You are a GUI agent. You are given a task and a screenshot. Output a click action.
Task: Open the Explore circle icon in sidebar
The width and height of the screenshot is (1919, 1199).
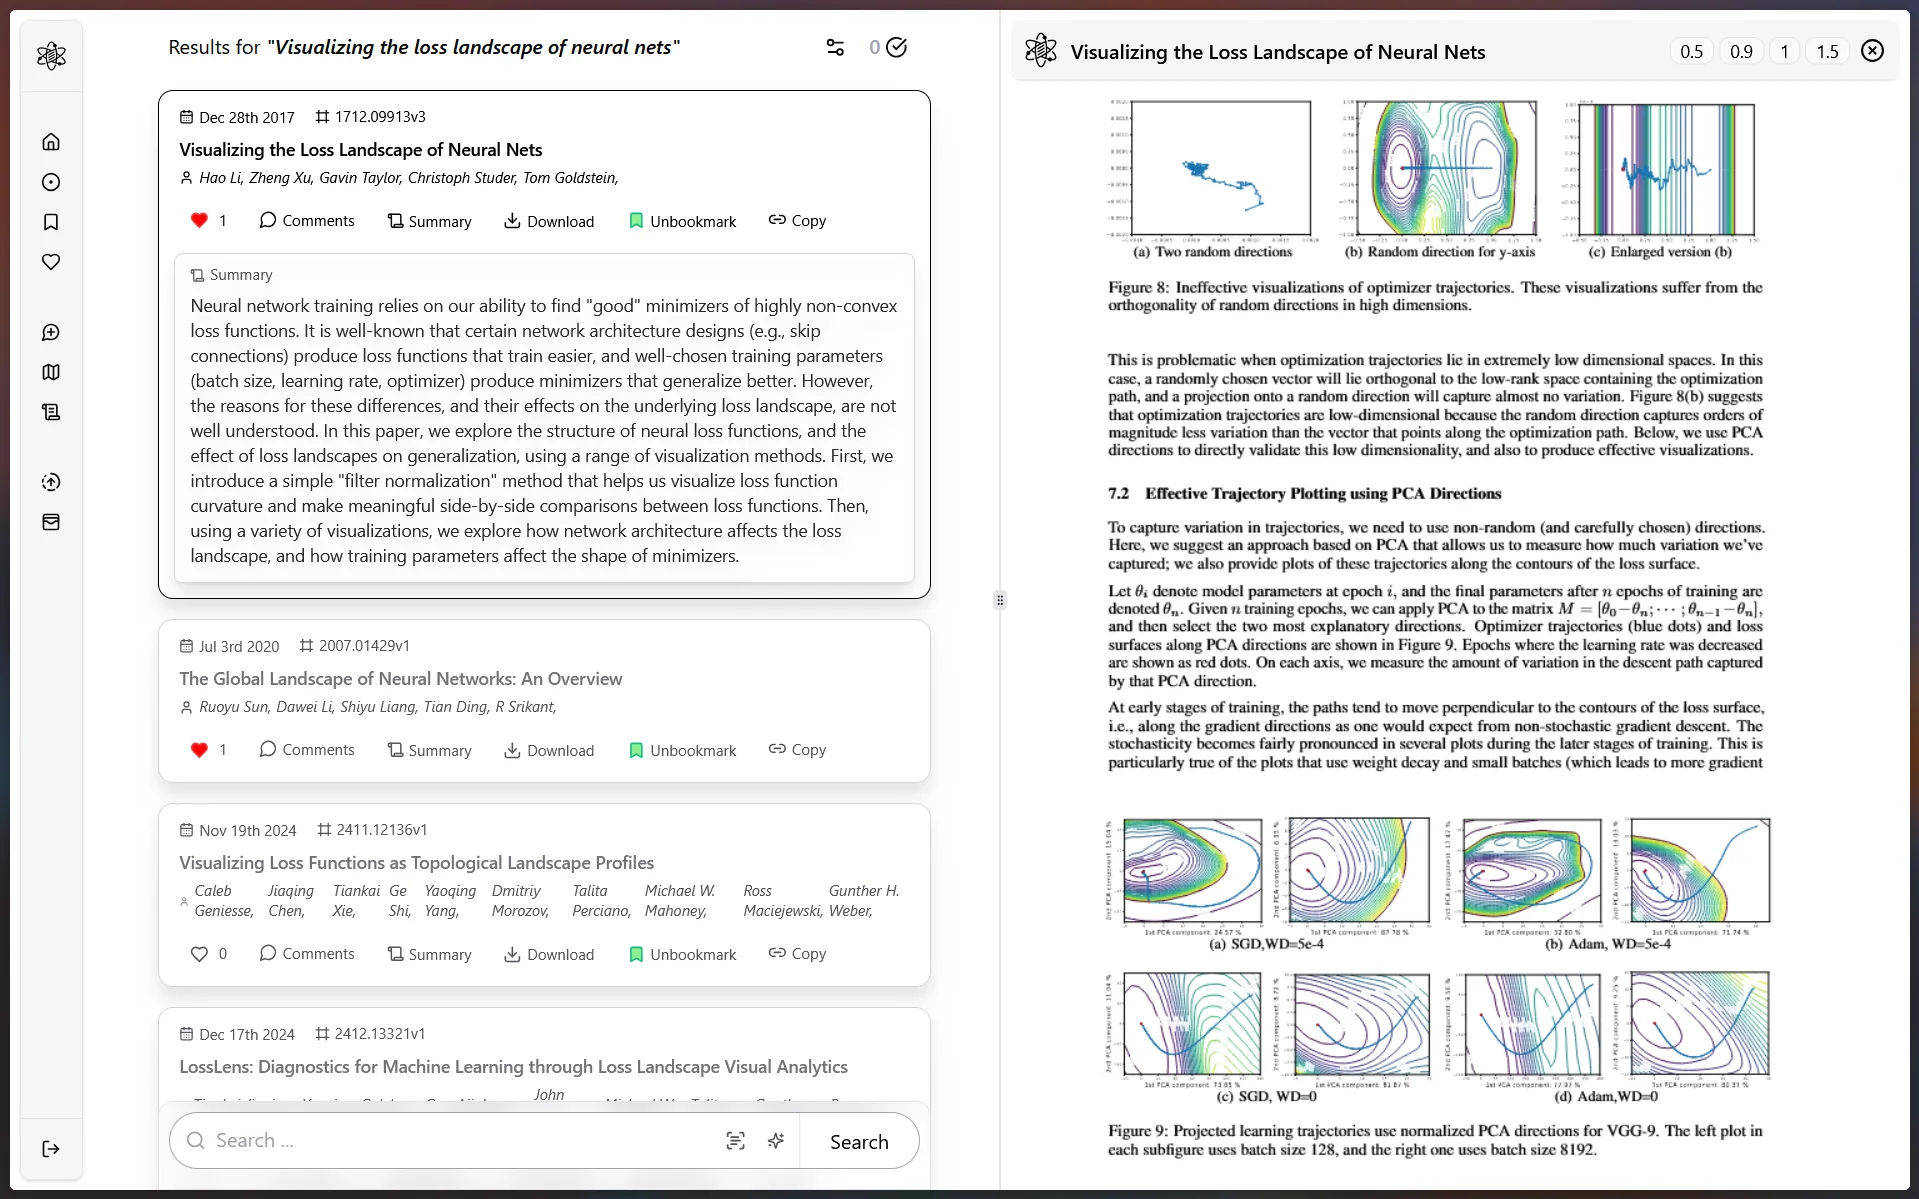(x=51, y=182)
